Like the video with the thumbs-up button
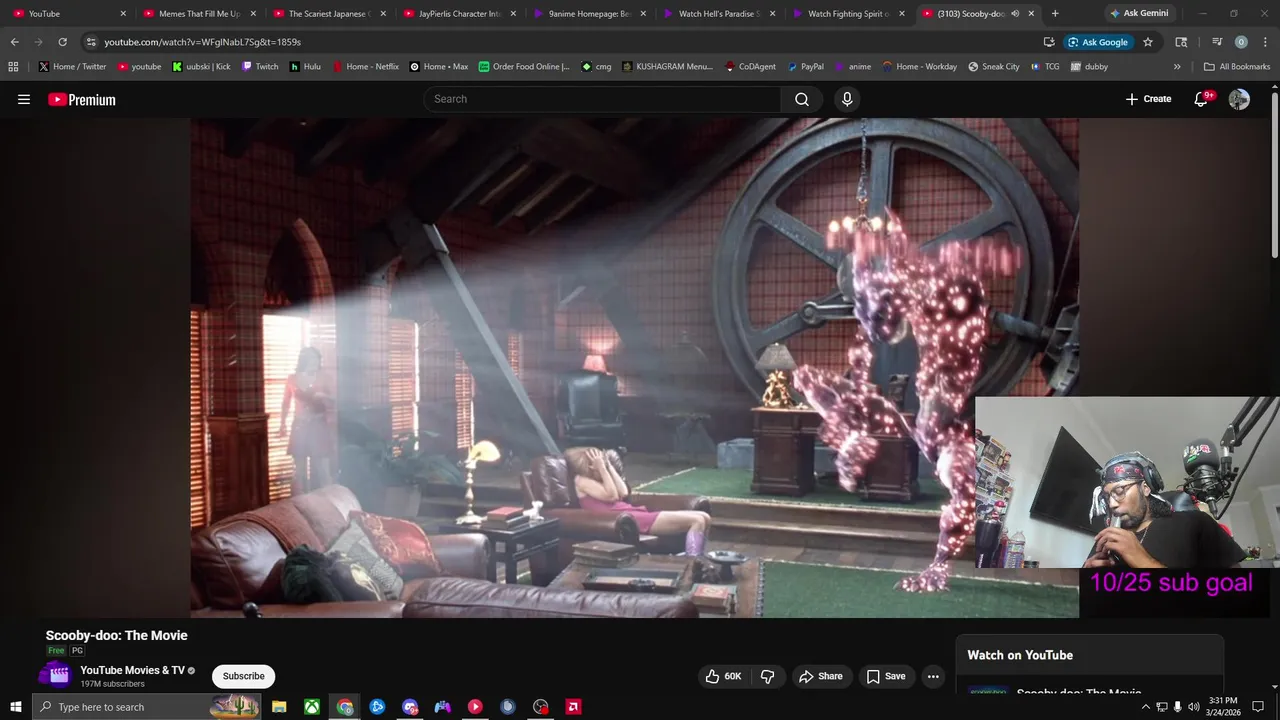Screen dimensions: 1280x720 click(x=723, y=676)
